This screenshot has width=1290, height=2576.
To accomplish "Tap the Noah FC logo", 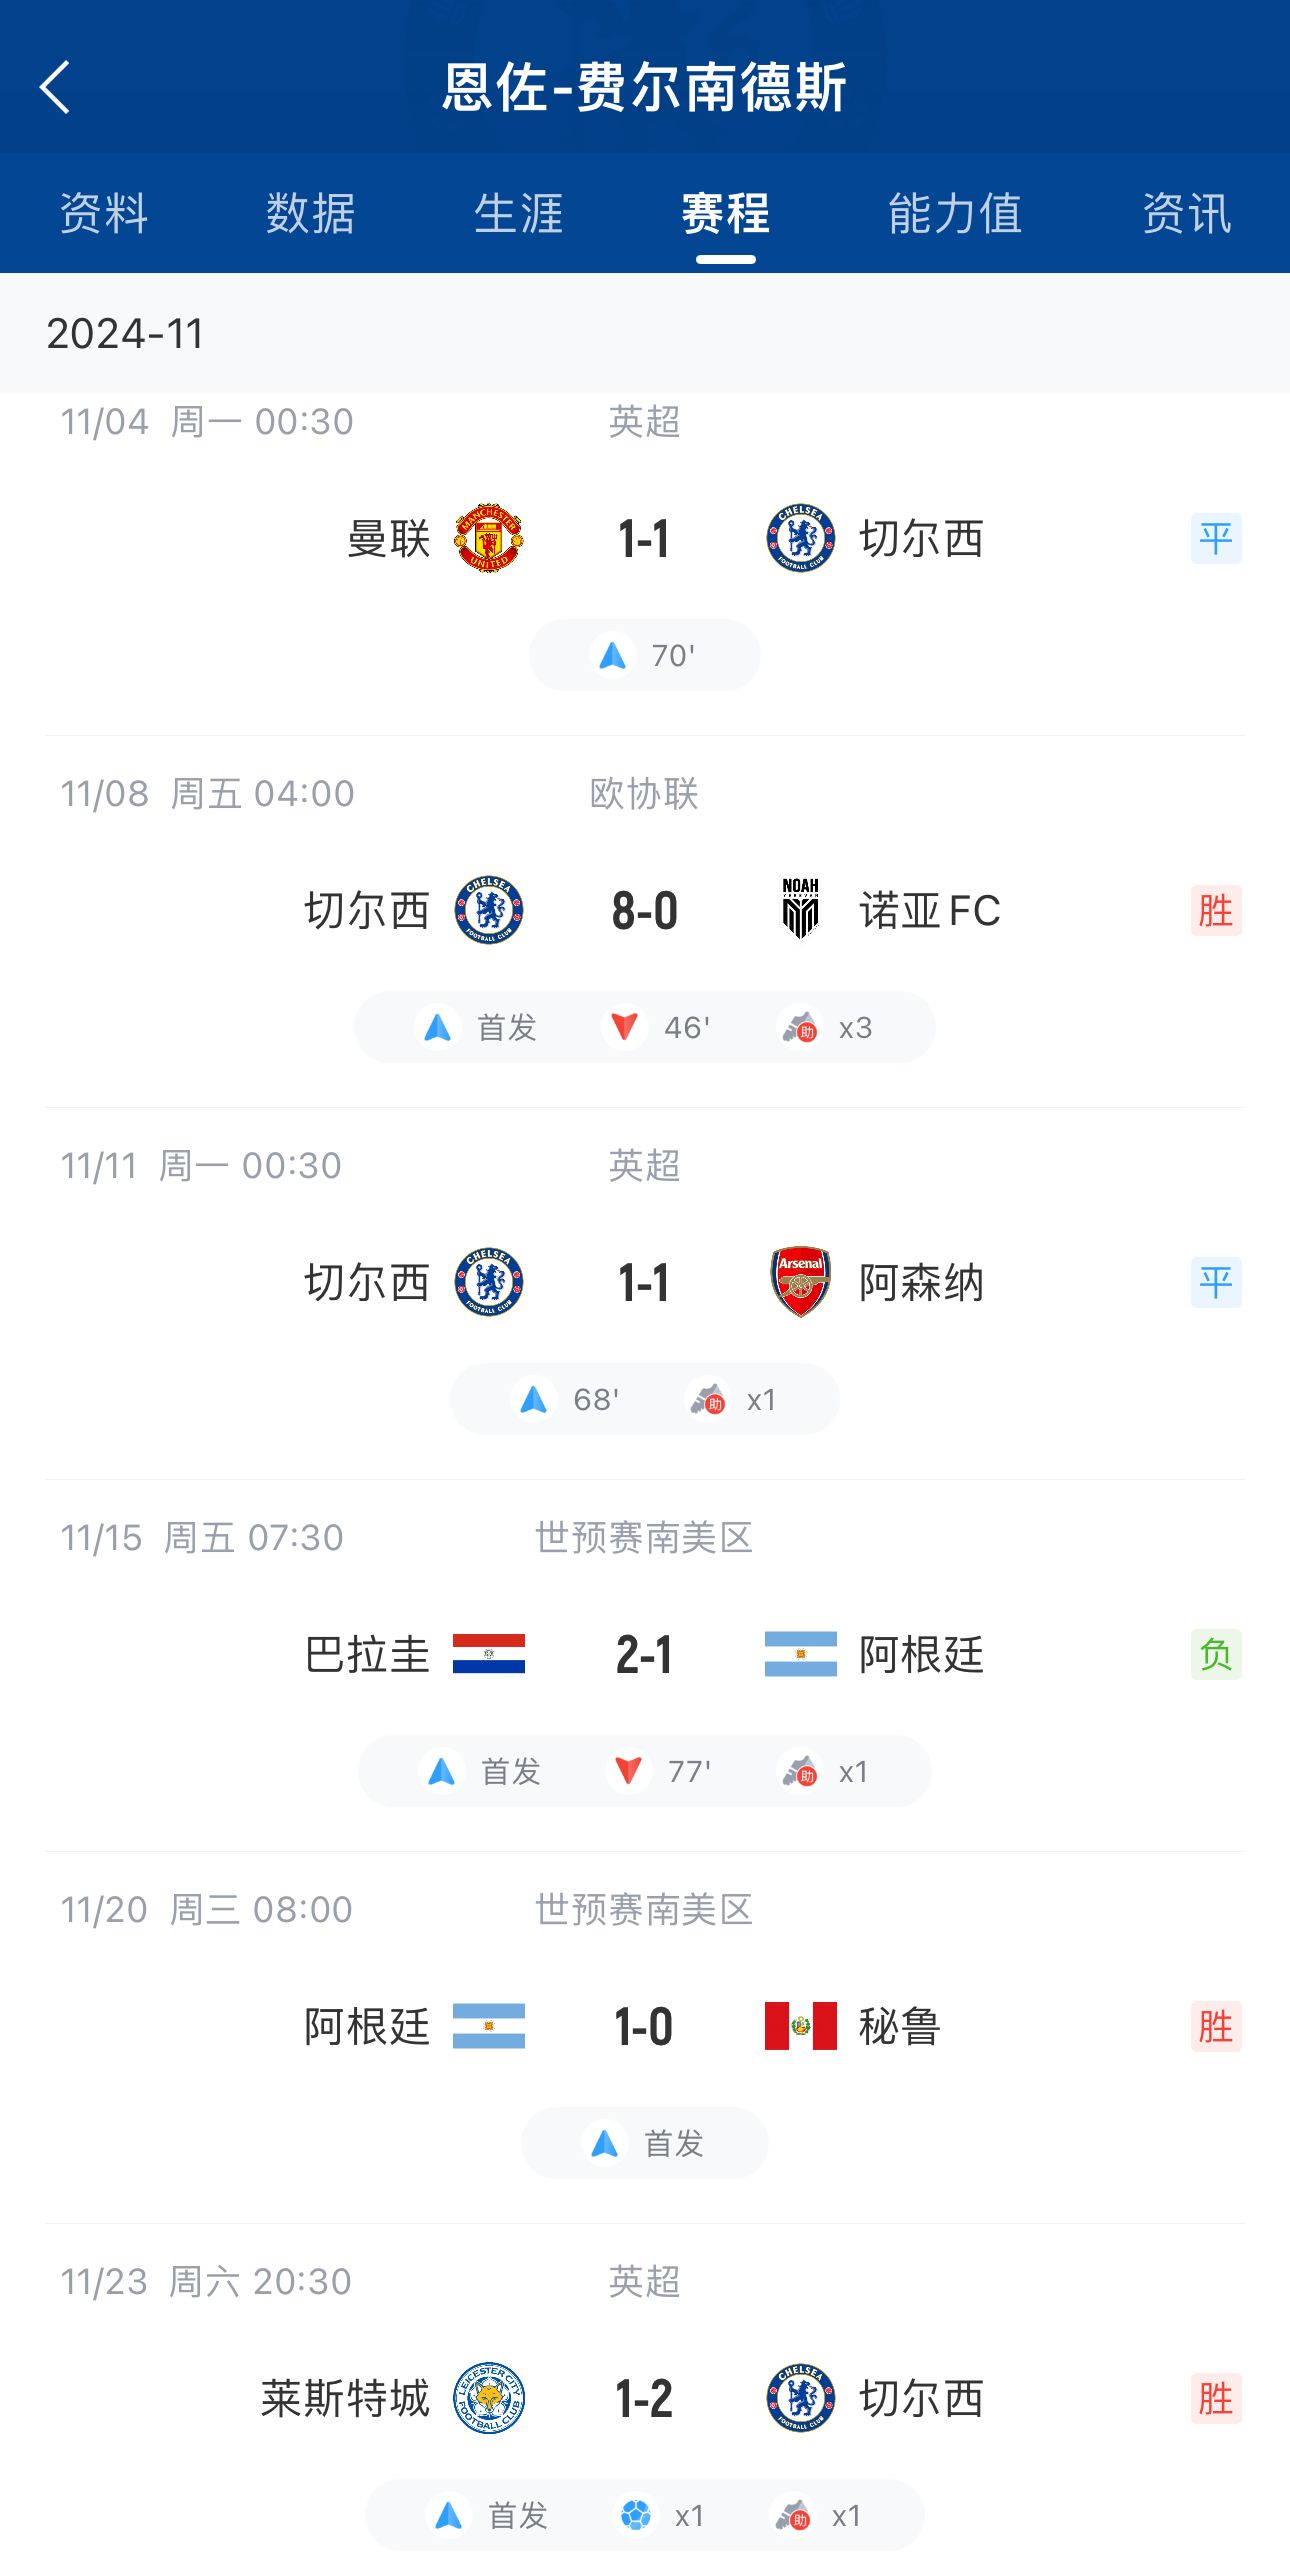I will tap(800, 910).
